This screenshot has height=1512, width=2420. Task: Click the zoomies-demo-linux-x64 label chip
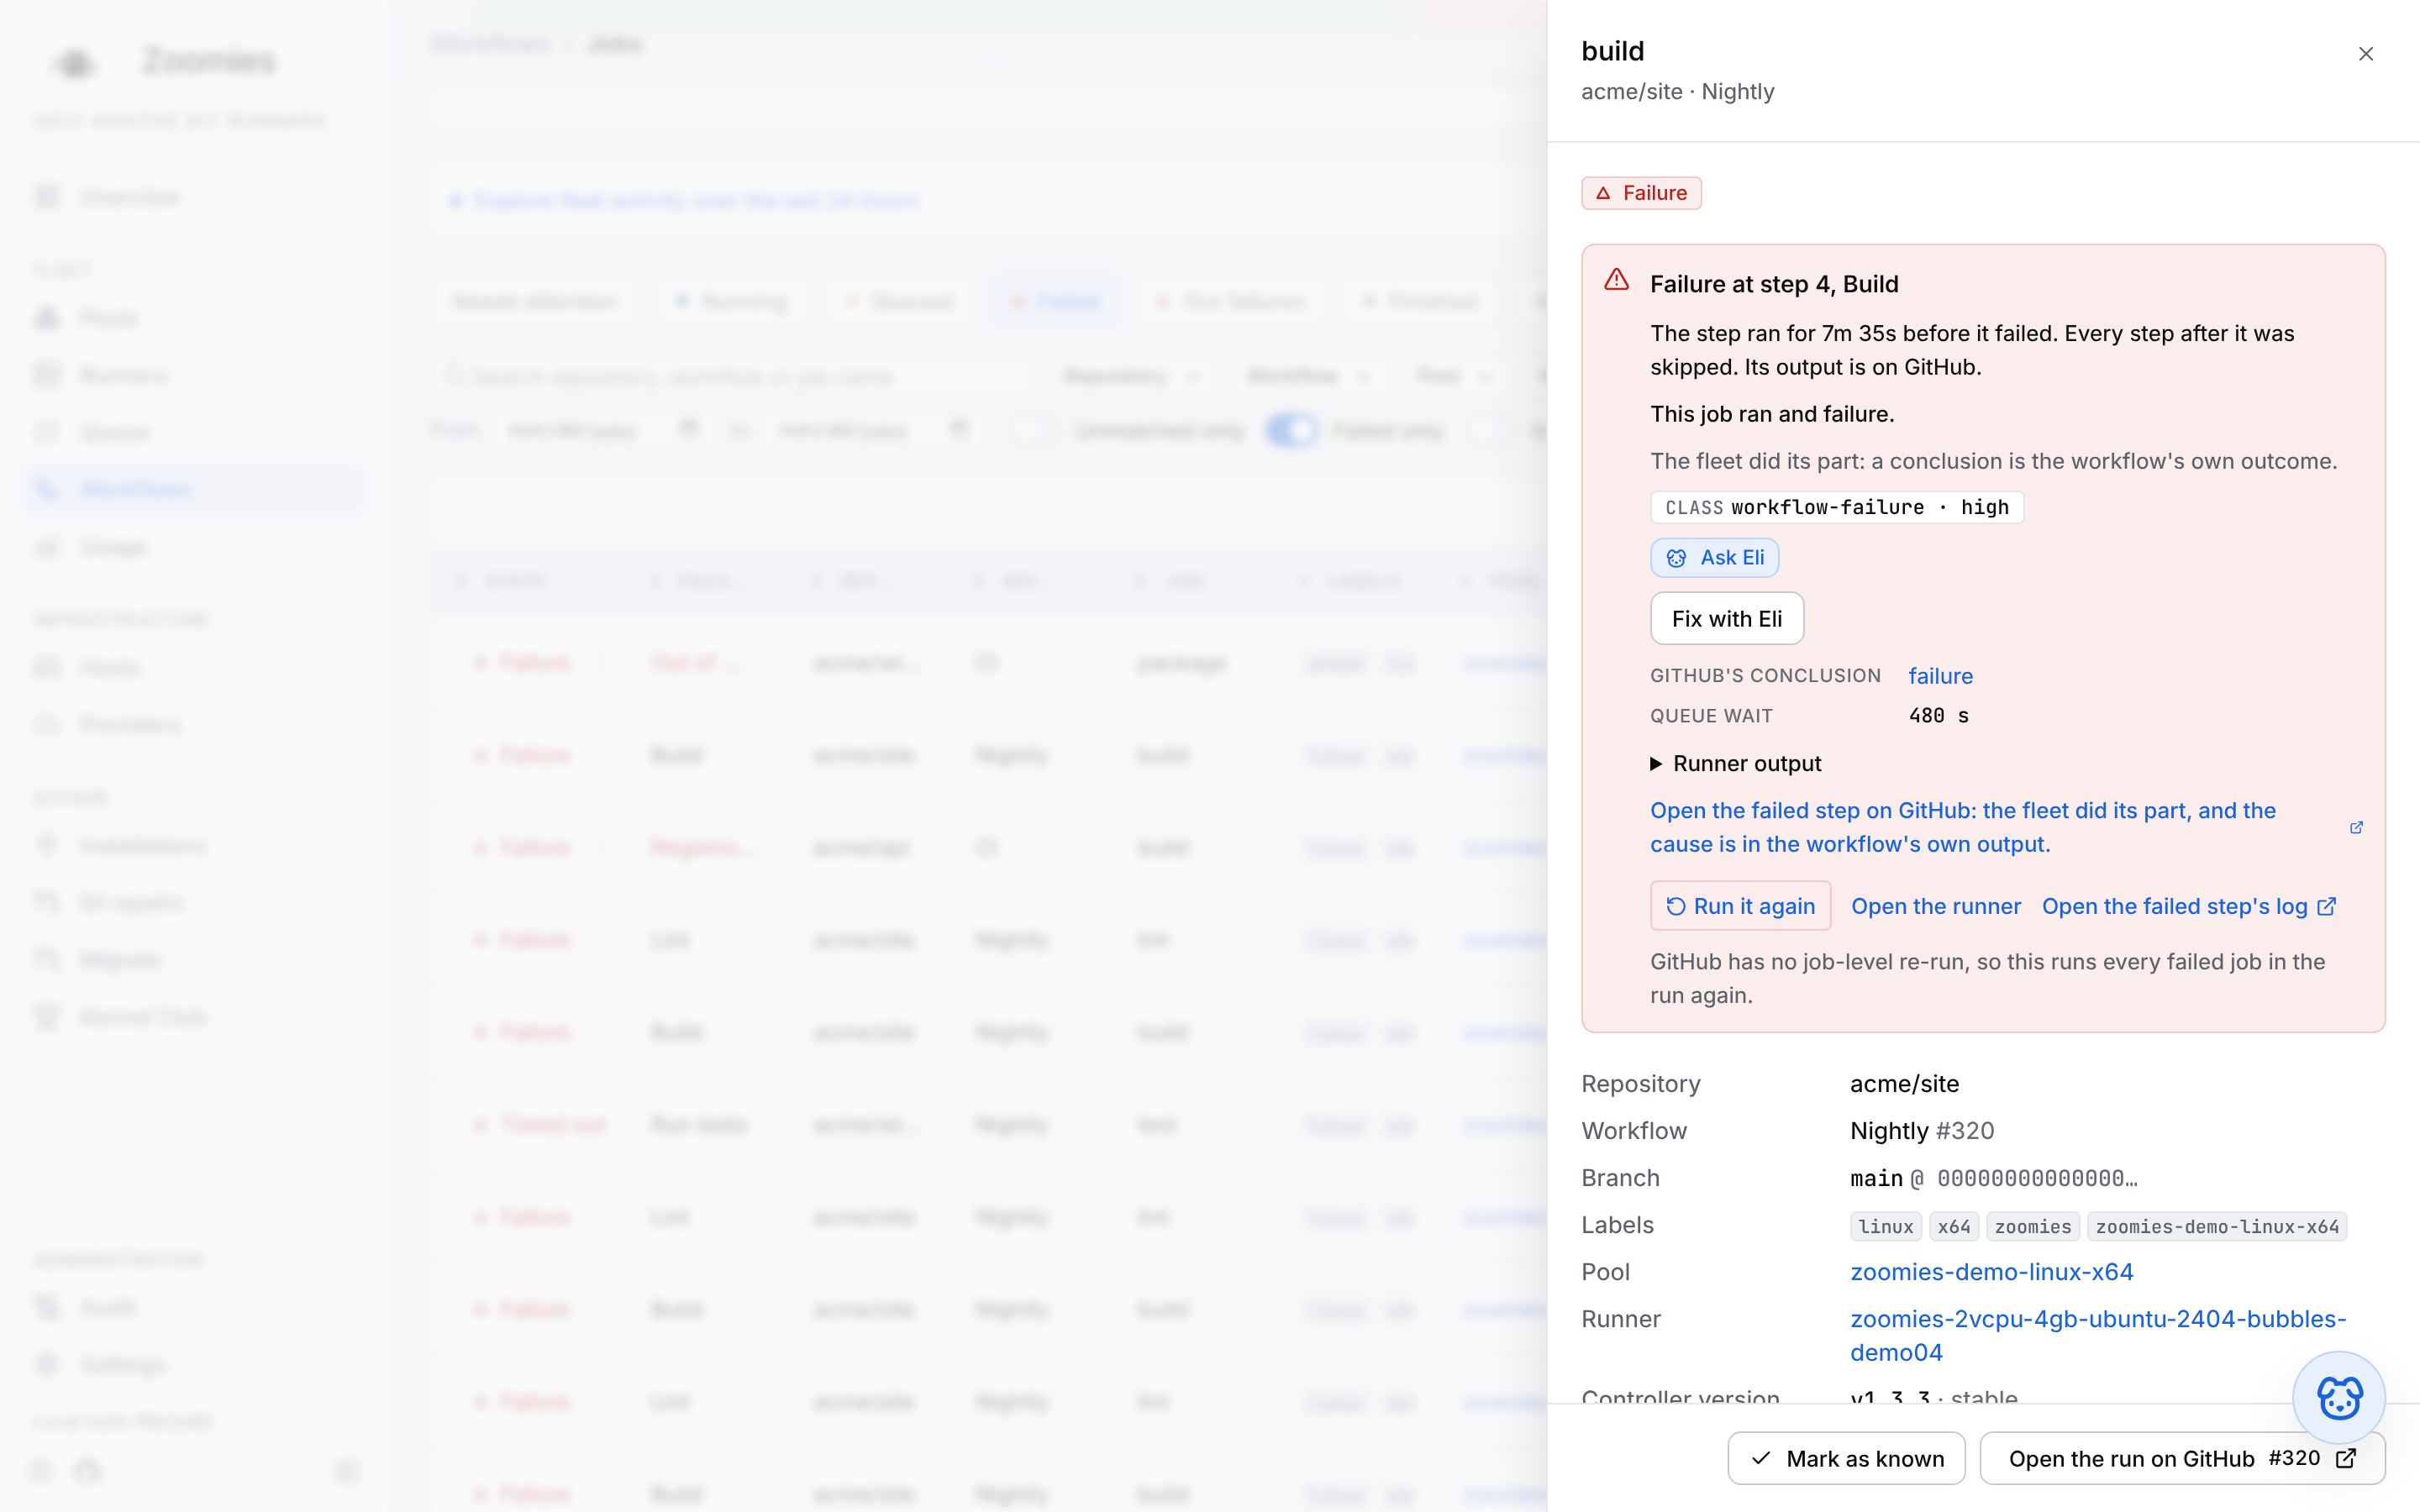coord(2217,1227)
